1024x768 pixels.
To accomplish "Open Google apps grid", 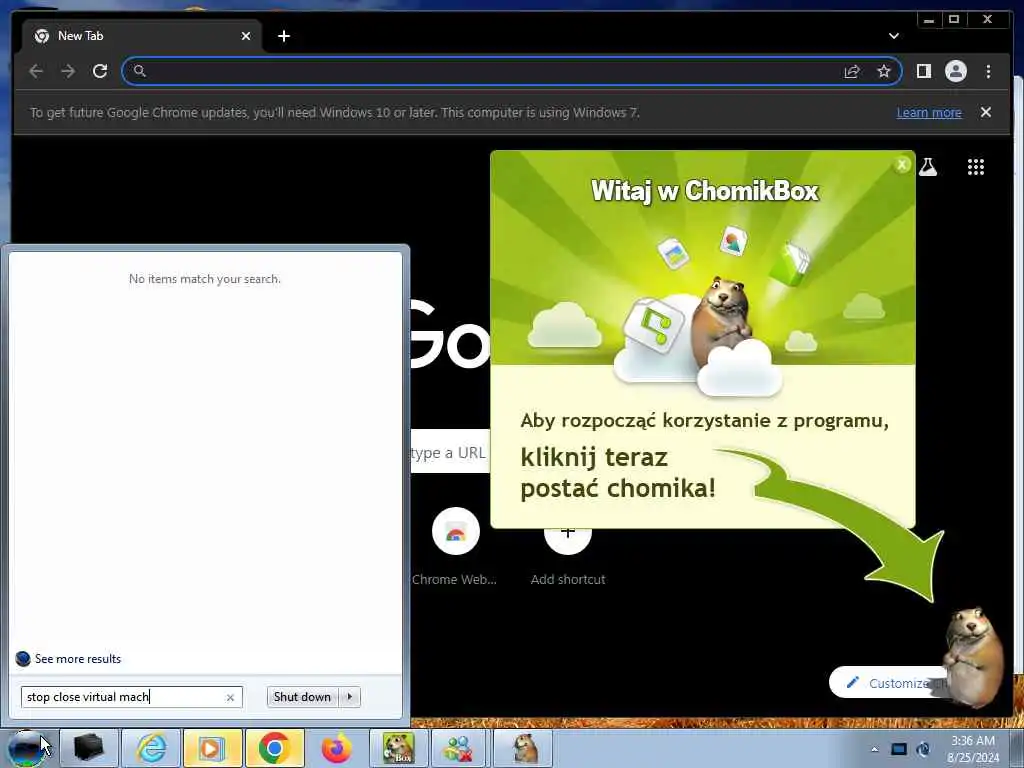I will [976, 167].
